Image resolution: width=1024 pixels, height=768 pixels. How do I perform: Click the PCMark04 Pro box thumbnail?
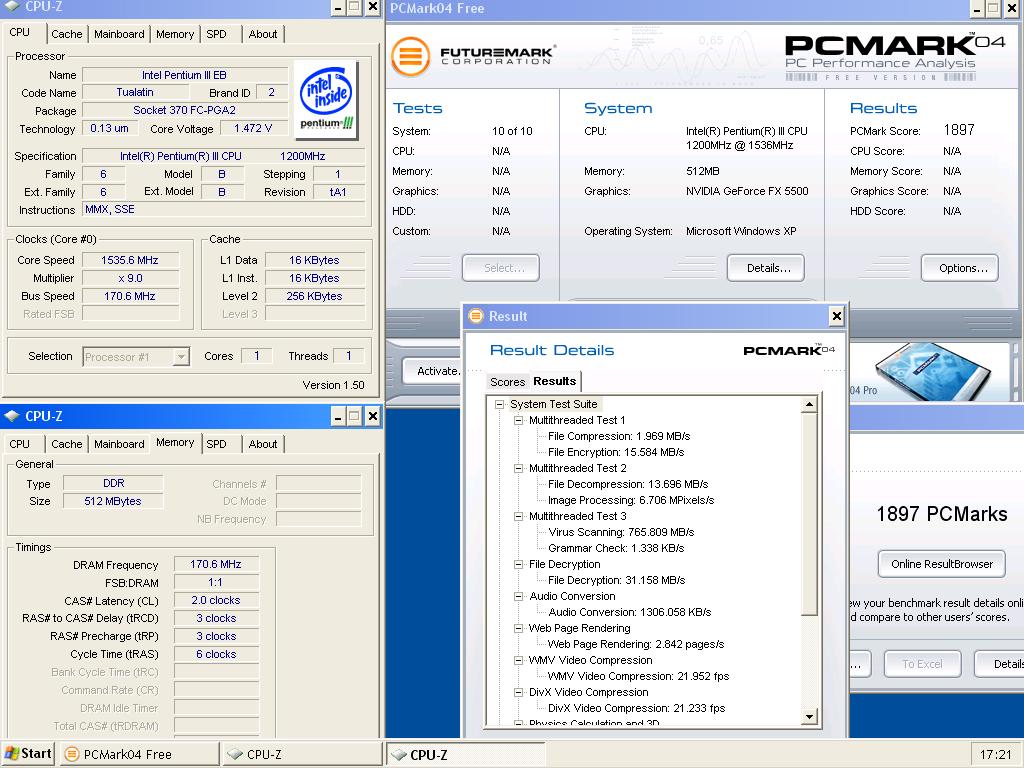[x=931, y=371]
